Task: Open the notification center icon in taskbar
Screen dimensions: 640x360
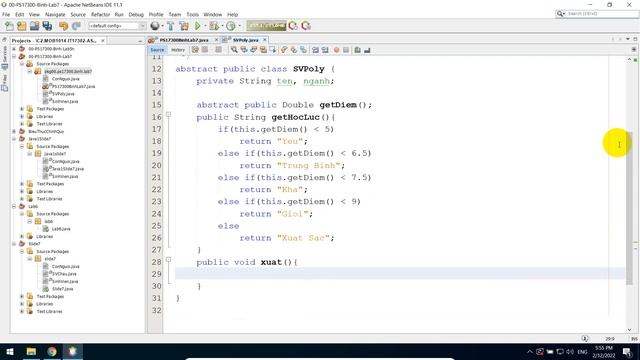Action: pyautogui.click(x=628, y=351)
